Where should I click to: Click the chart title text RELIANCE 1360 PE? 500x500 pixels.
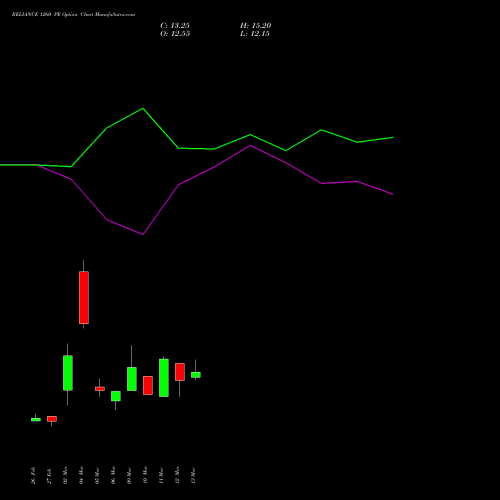point(35,15)
